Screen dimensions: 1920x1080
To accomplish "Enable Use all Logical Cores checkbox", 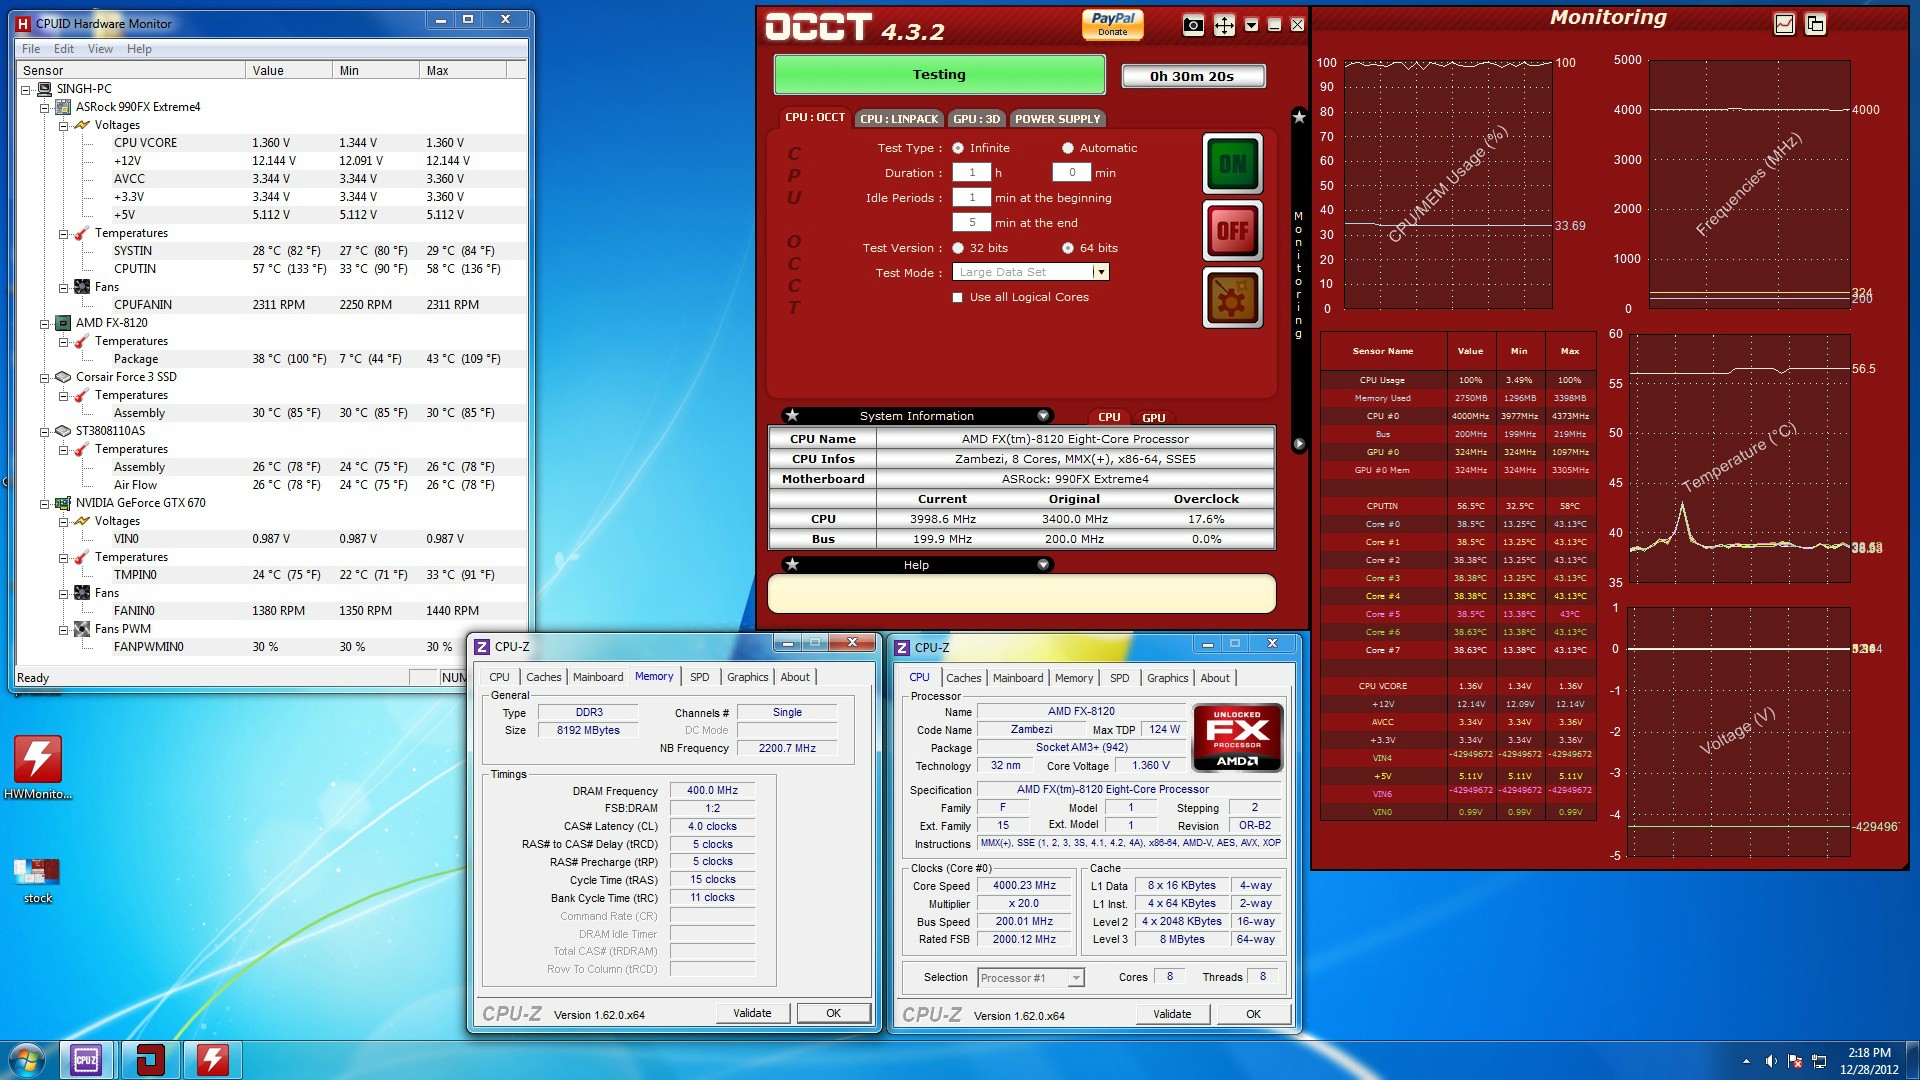I will coord(958,297).
